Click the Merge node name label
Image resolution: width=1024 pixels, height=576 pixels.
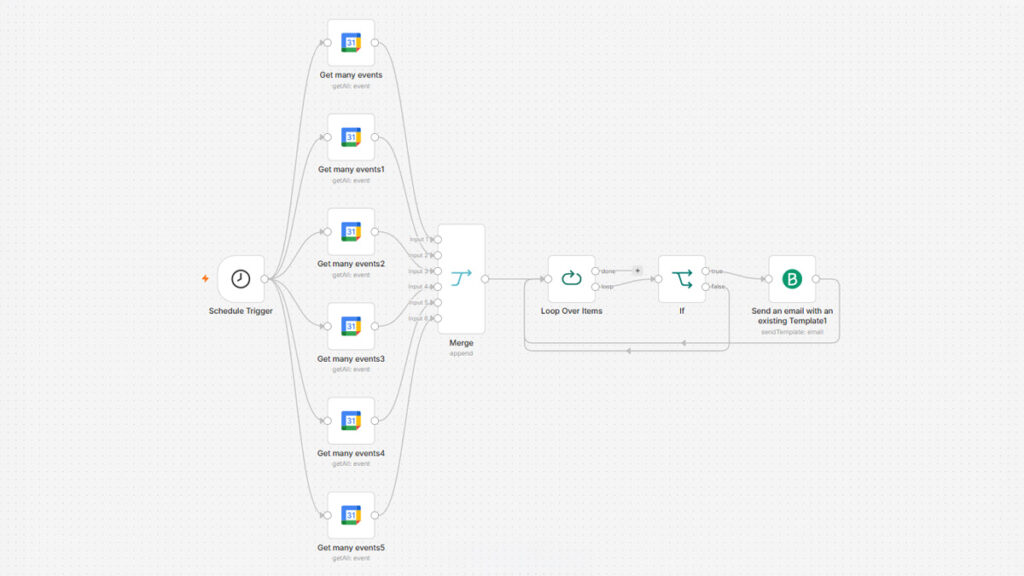[x=461, y=343]
